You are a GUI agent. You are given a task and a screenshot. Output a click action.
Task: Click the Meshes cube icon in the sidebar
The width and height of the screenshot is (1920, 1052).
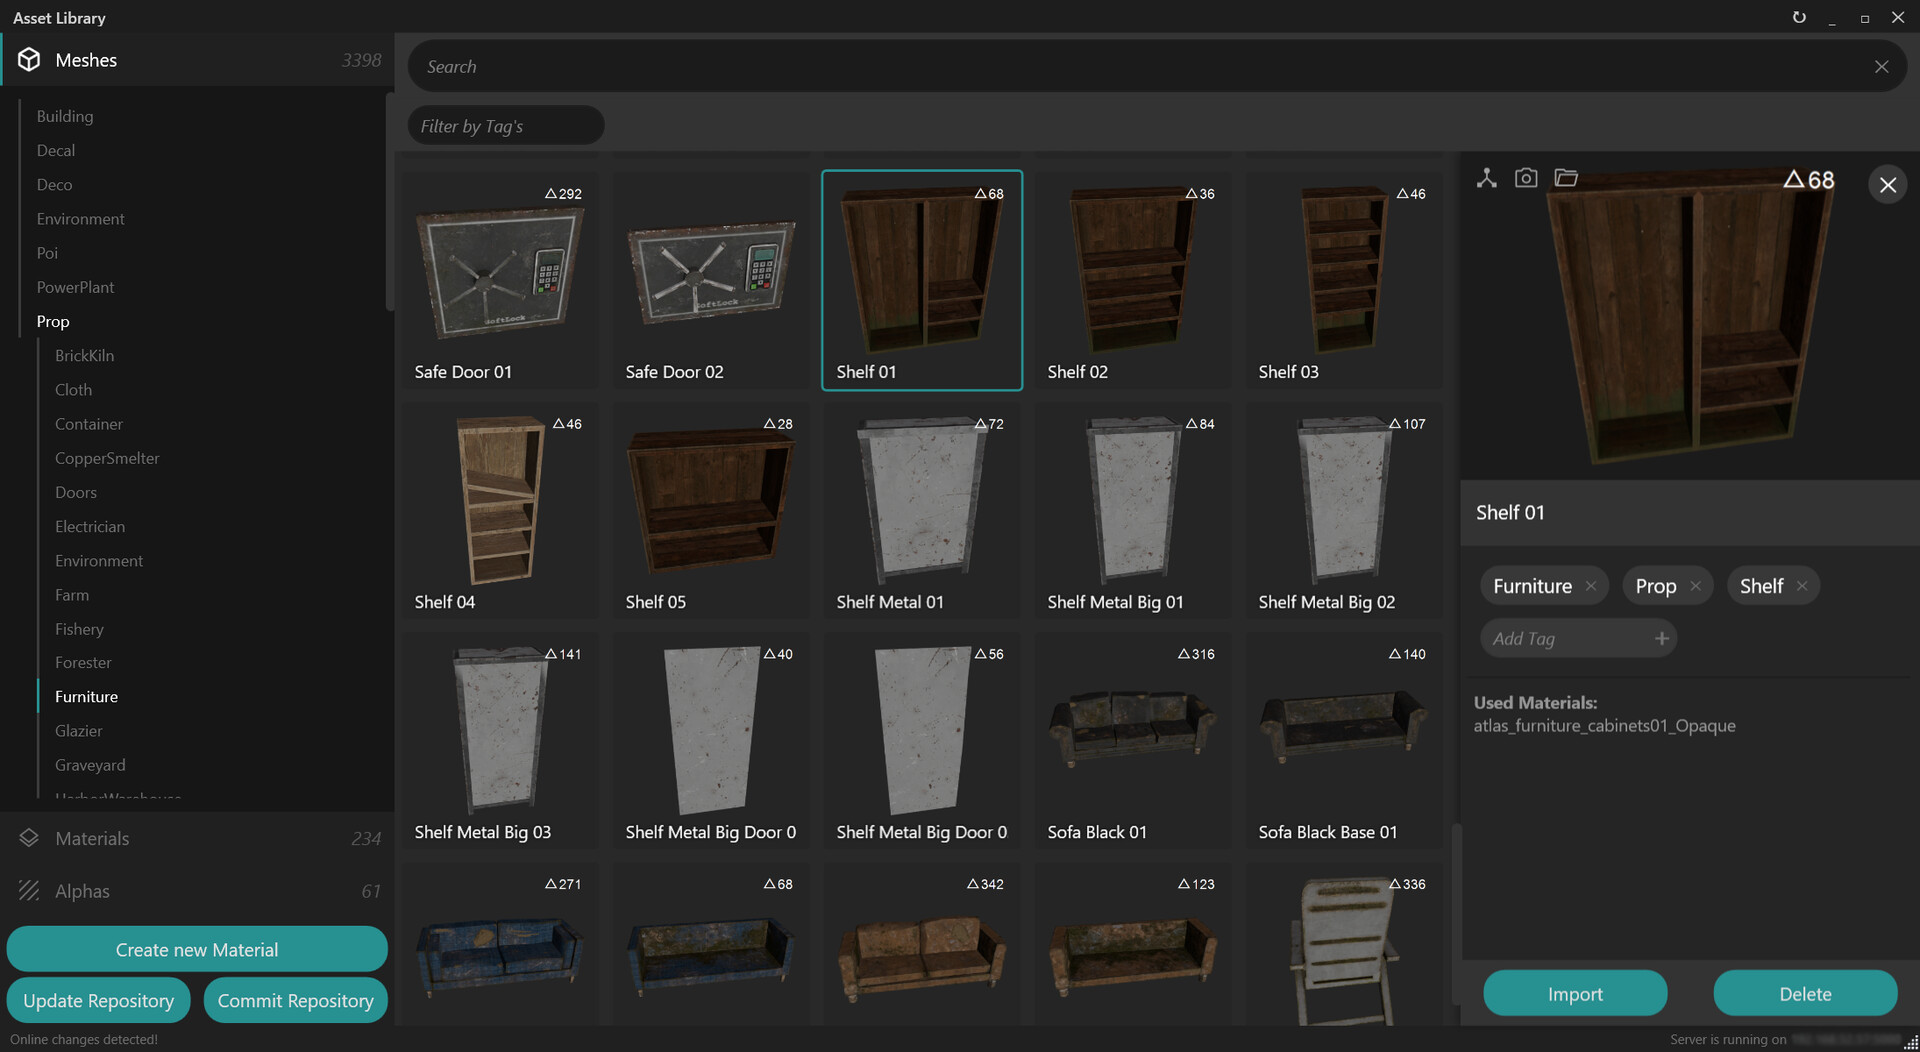tap(28, 59)
